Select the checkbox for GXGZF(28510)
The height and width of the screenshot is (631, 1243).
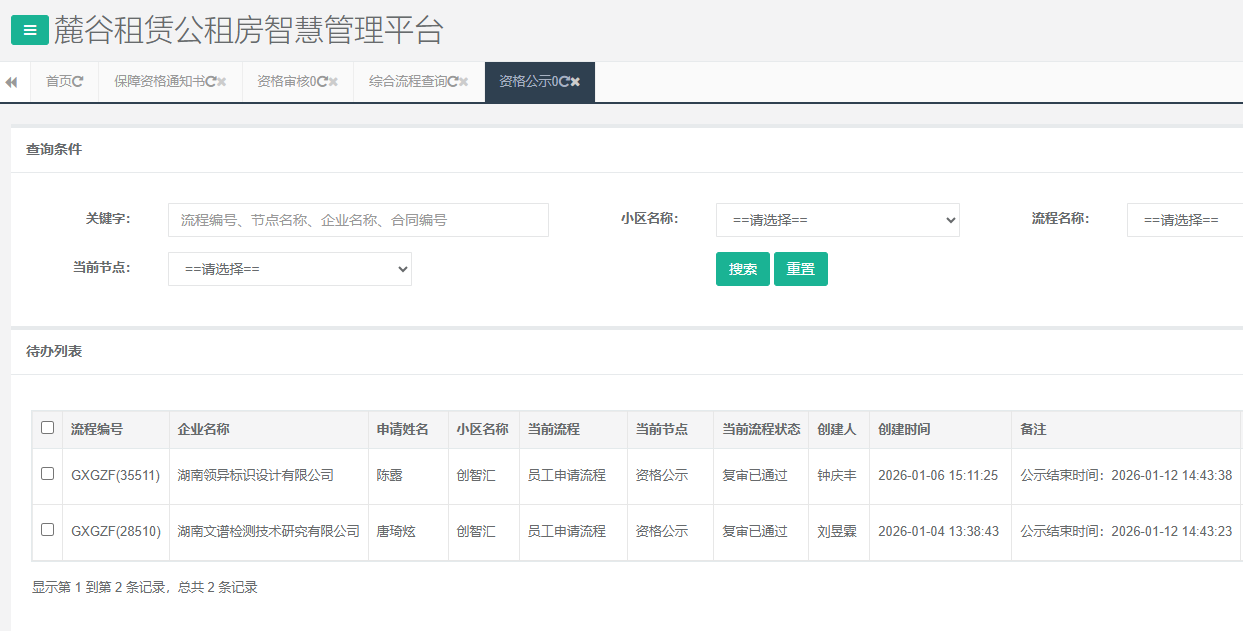[x=47, y=530]
